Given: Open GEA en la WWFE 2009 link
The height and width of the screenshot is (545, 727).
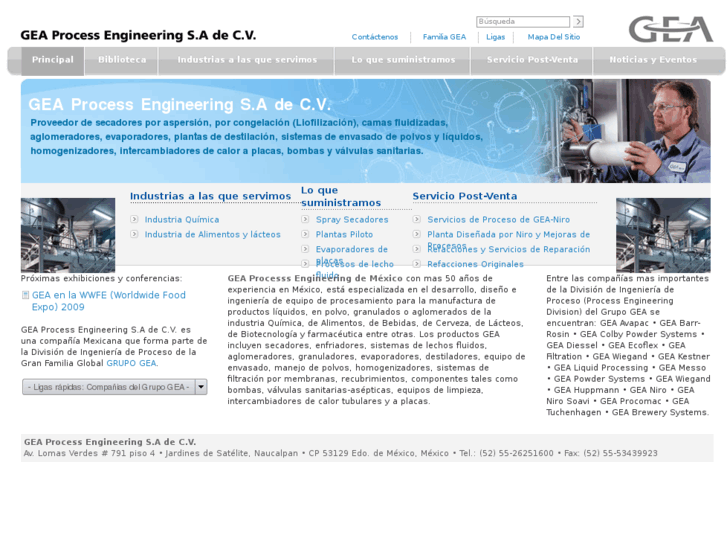Looking at the screenshot, I should coord(108,301).
